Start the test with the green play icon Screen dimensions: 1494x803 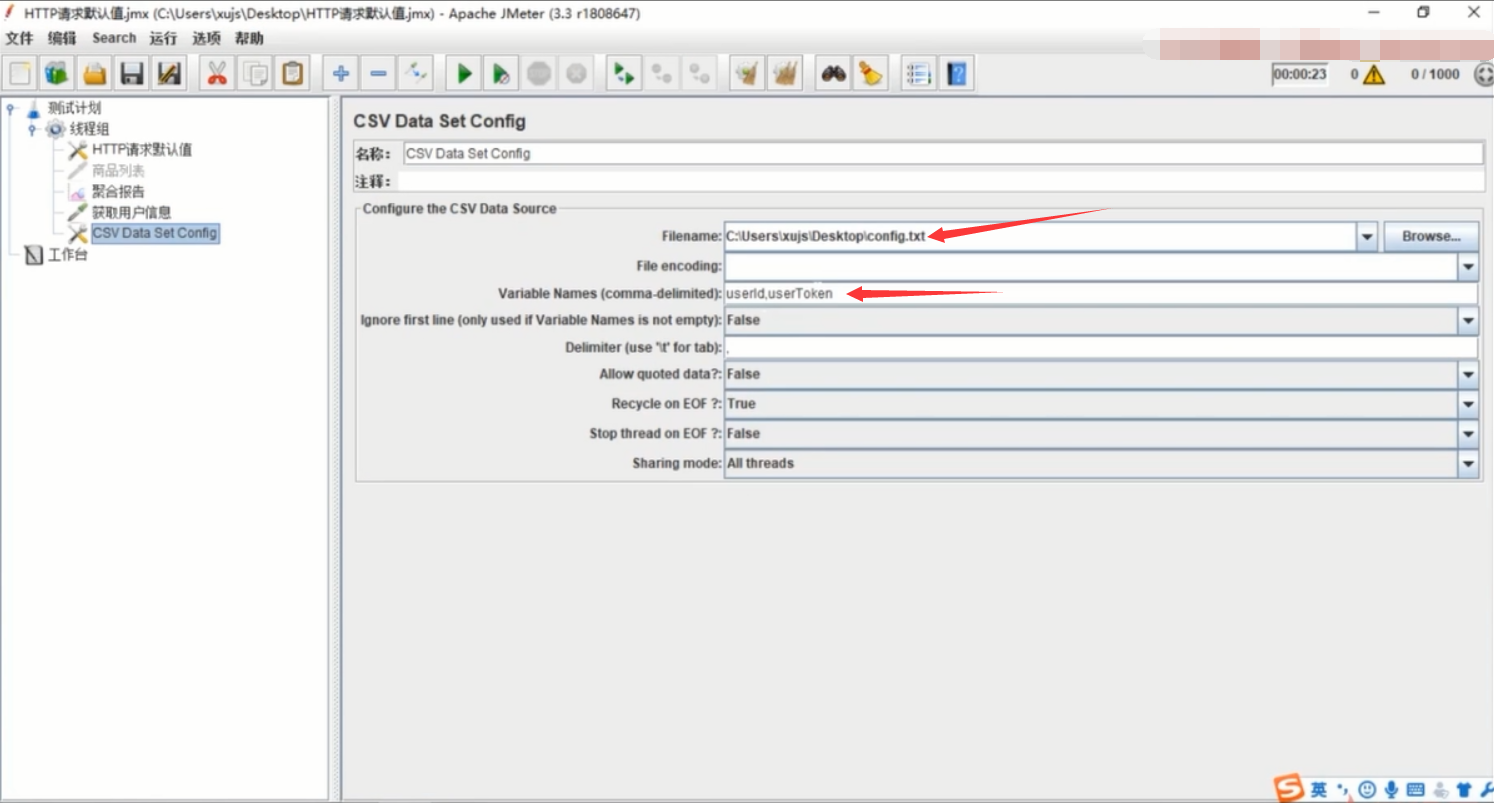464,73
